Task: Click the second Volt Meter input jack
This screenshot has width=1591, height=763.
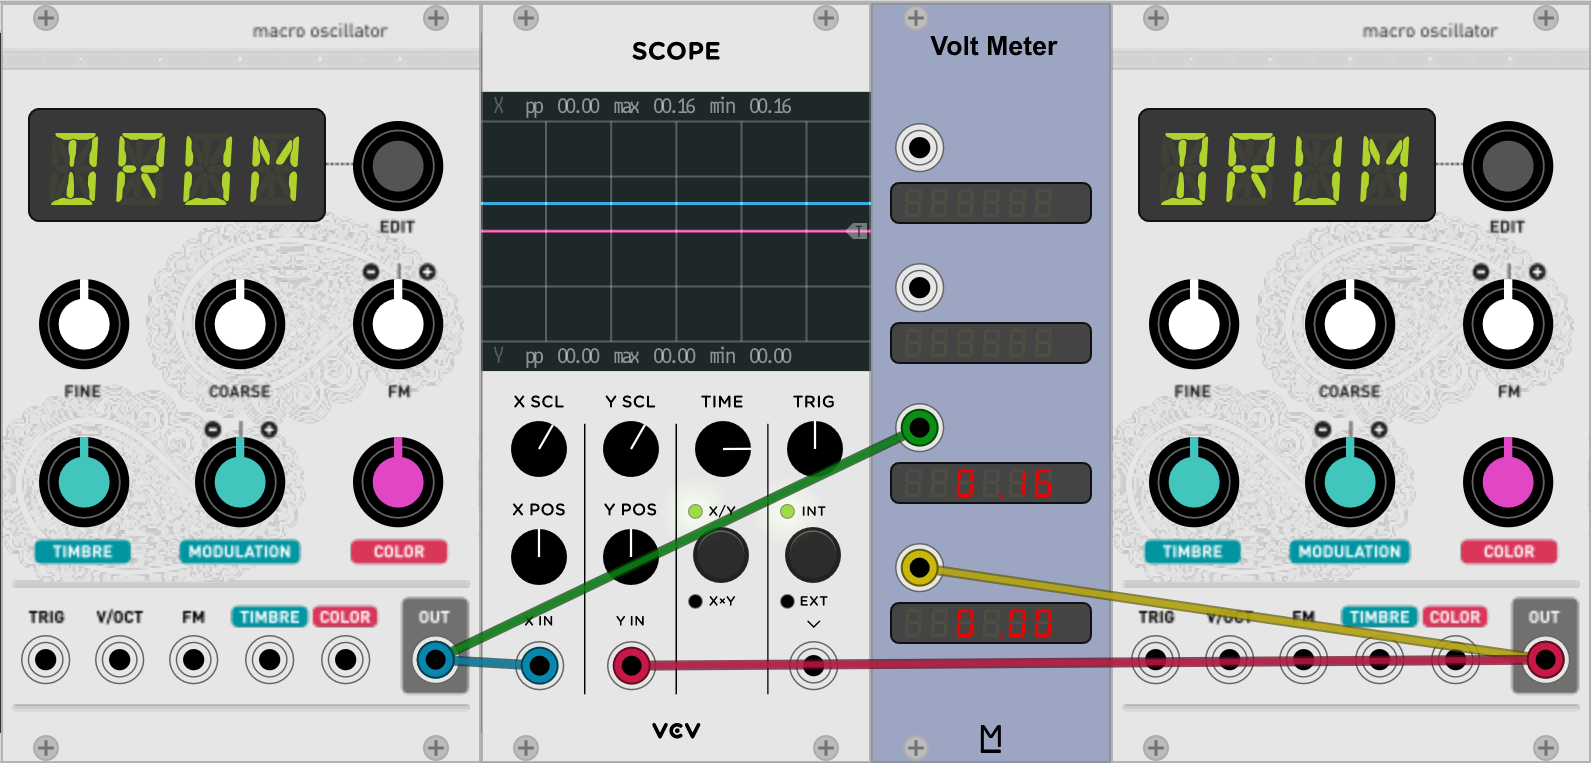Action: click(x=919, y=288)
